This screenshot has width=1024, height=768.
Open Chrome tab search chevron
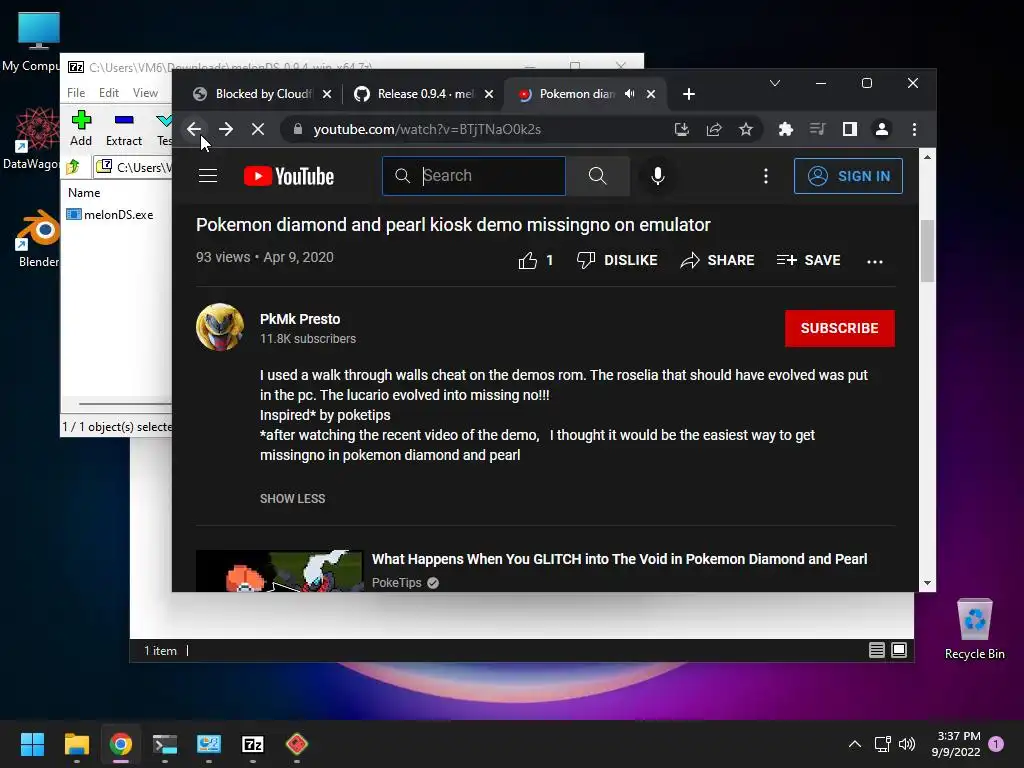[x=775, y=83]
